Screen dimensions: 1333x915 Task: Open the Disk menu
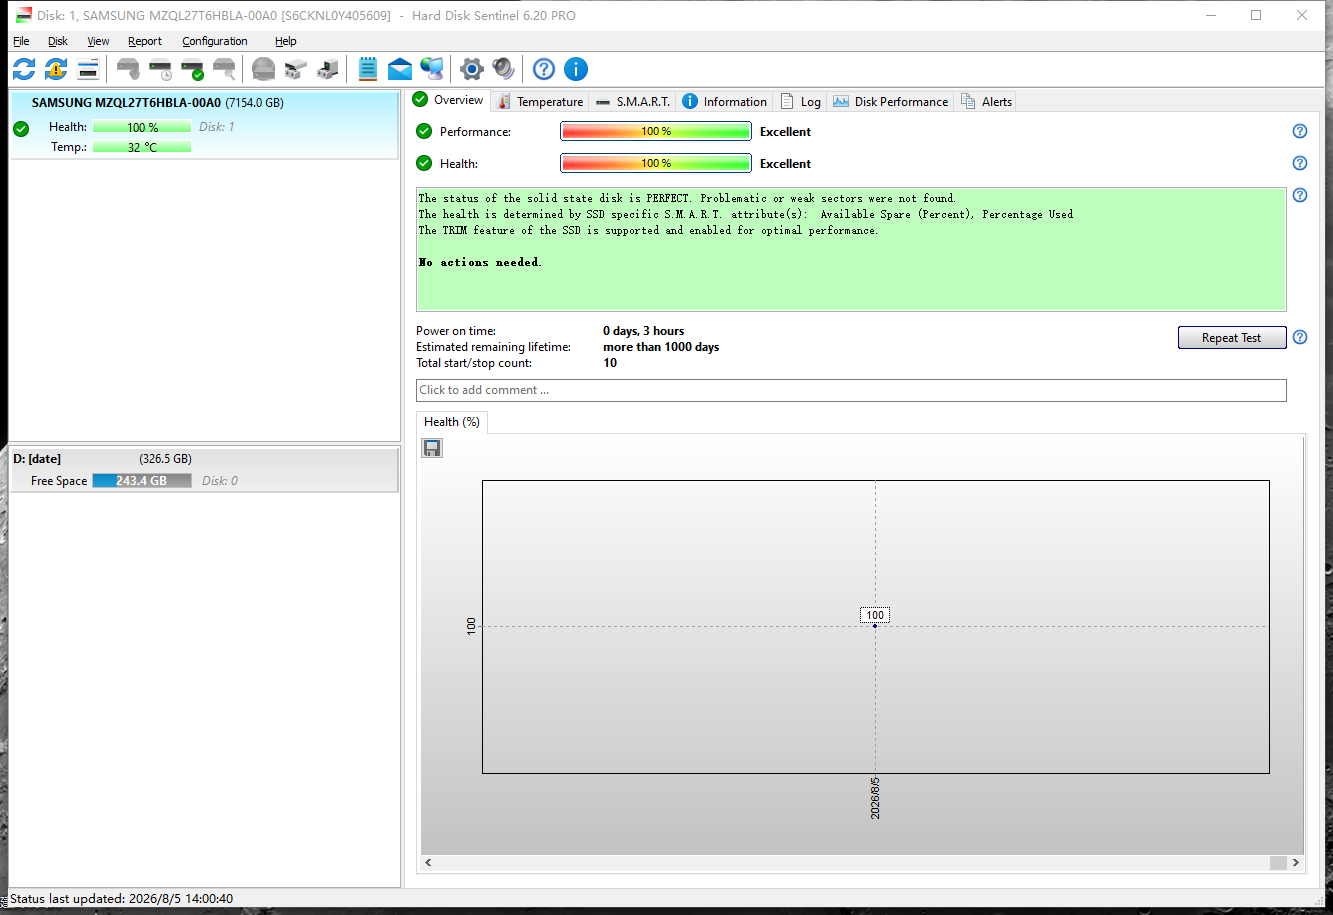pyautogui.click(x=58, y=41)
